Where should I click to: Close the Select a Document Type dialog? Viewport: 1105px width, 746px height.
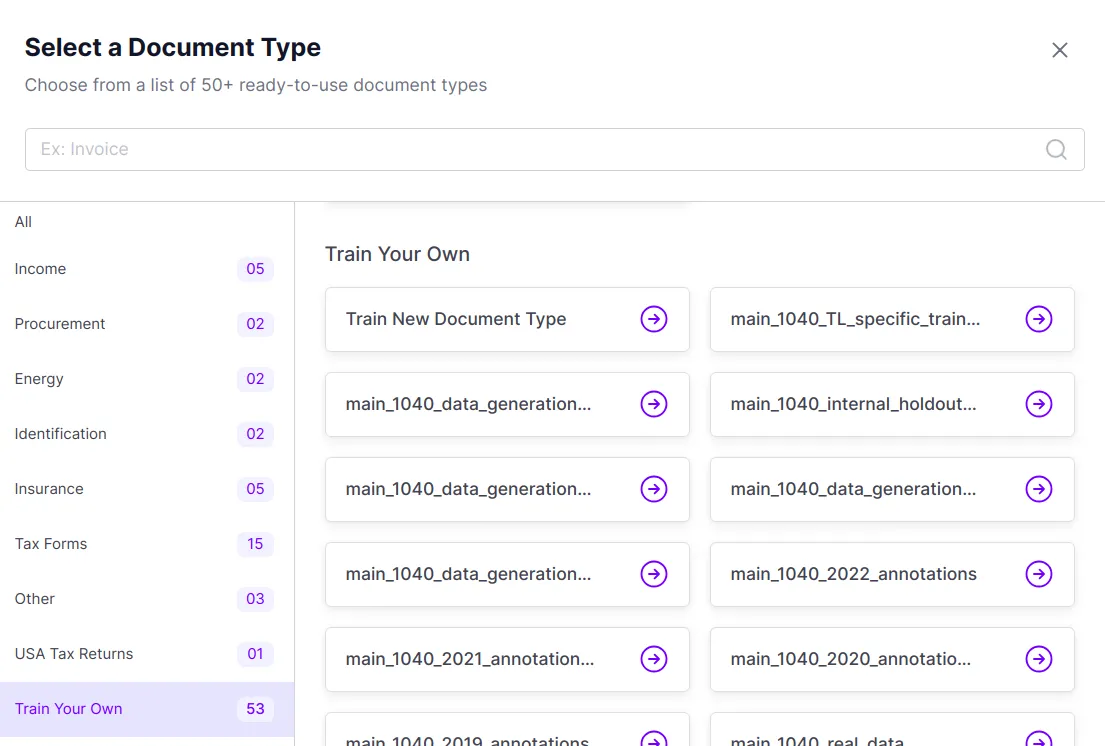1059,50
